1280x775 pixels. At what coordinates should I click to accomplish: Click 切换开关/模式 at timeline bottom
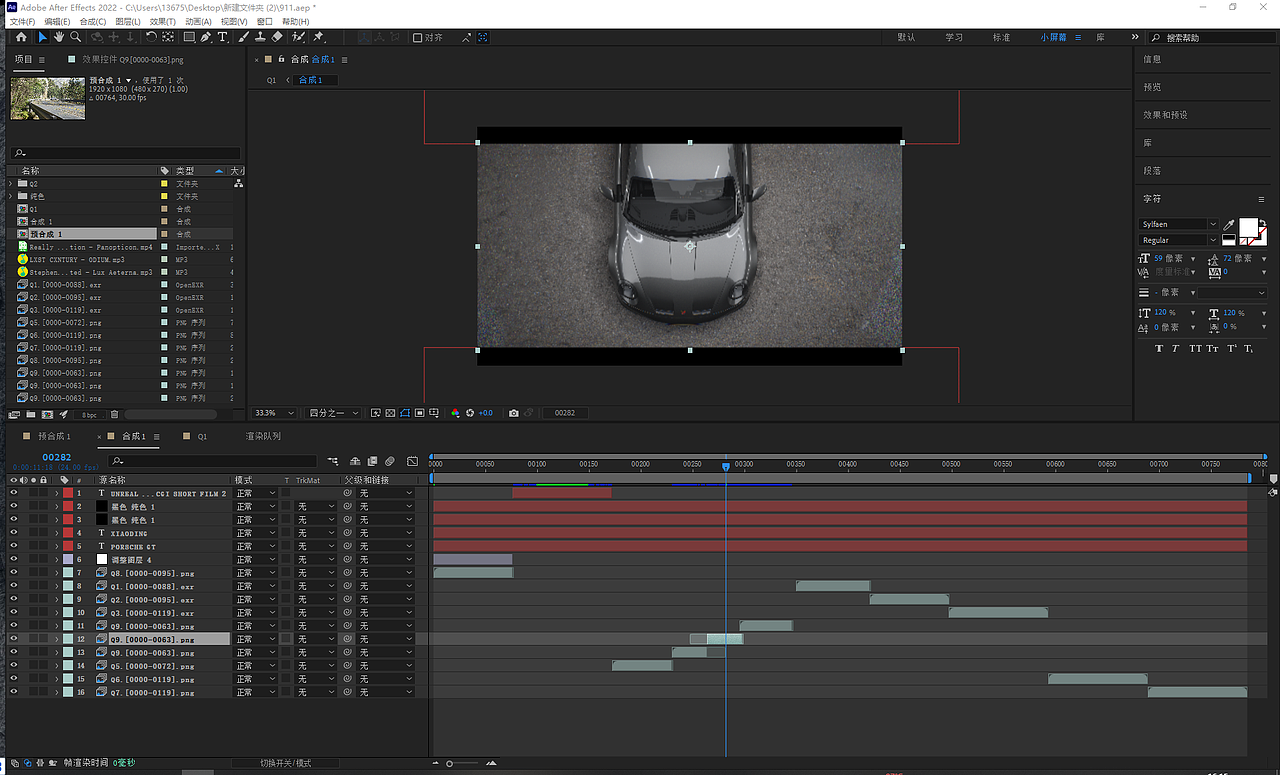tap(285, 763)
